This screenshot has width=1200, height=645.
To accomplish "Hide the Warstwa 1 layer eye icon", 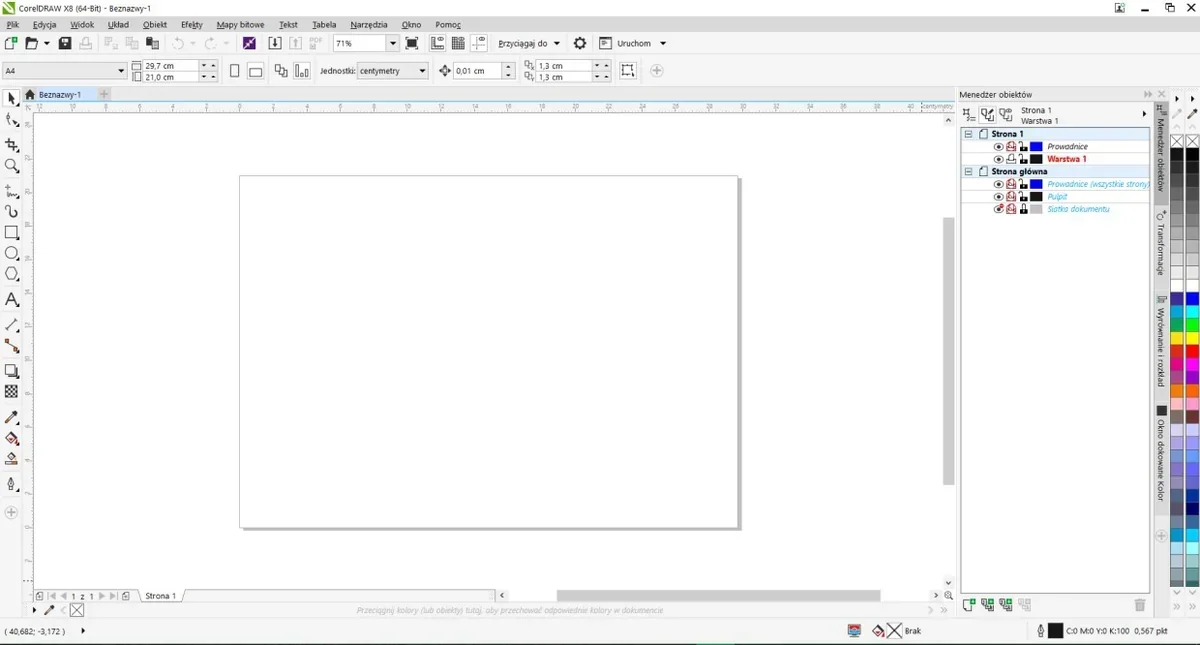I will pyautogui.click(x=998, y=159).
